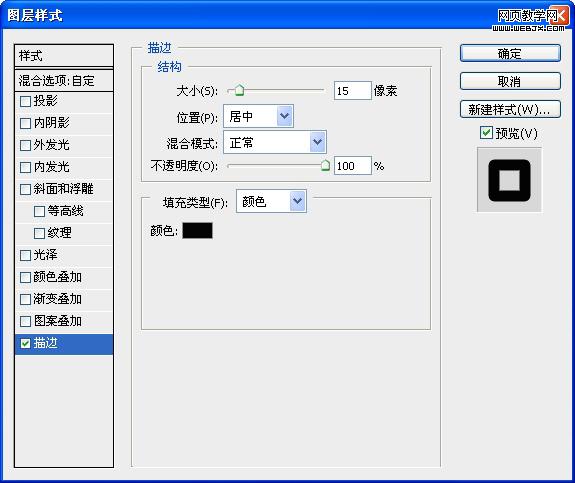Open the 填充类型 fill type dropdown
Screen dimensions: 575x483
click(x=271, y=201)
